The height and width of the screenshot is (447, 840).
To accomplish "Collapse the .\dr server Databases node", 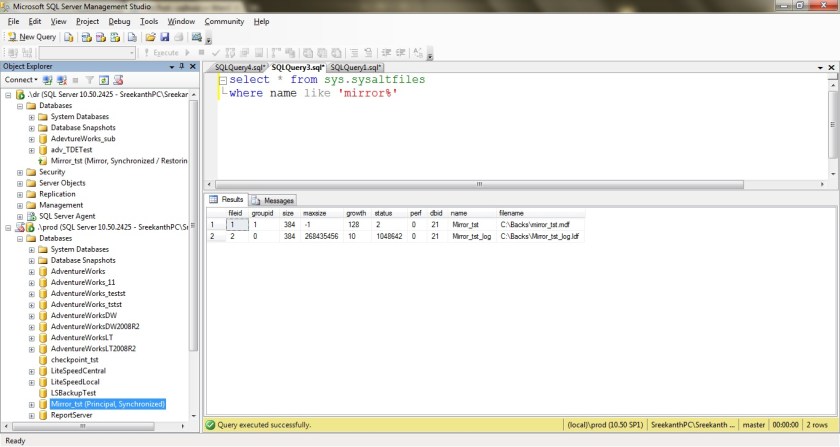I will point(20,105).
